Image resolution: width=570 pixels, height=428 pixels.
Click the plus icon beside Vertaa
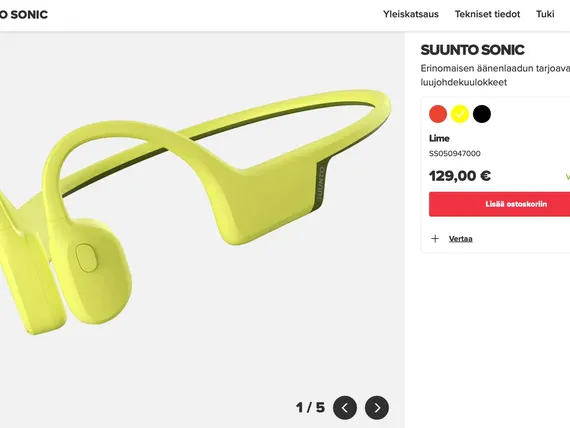click(x=435, y=239)
